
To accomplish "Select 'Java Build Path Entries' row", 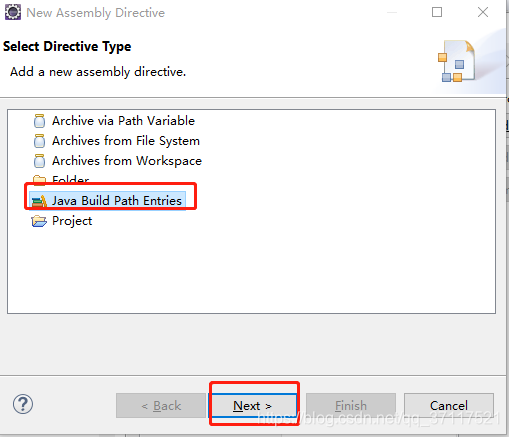I will (107, 201).
